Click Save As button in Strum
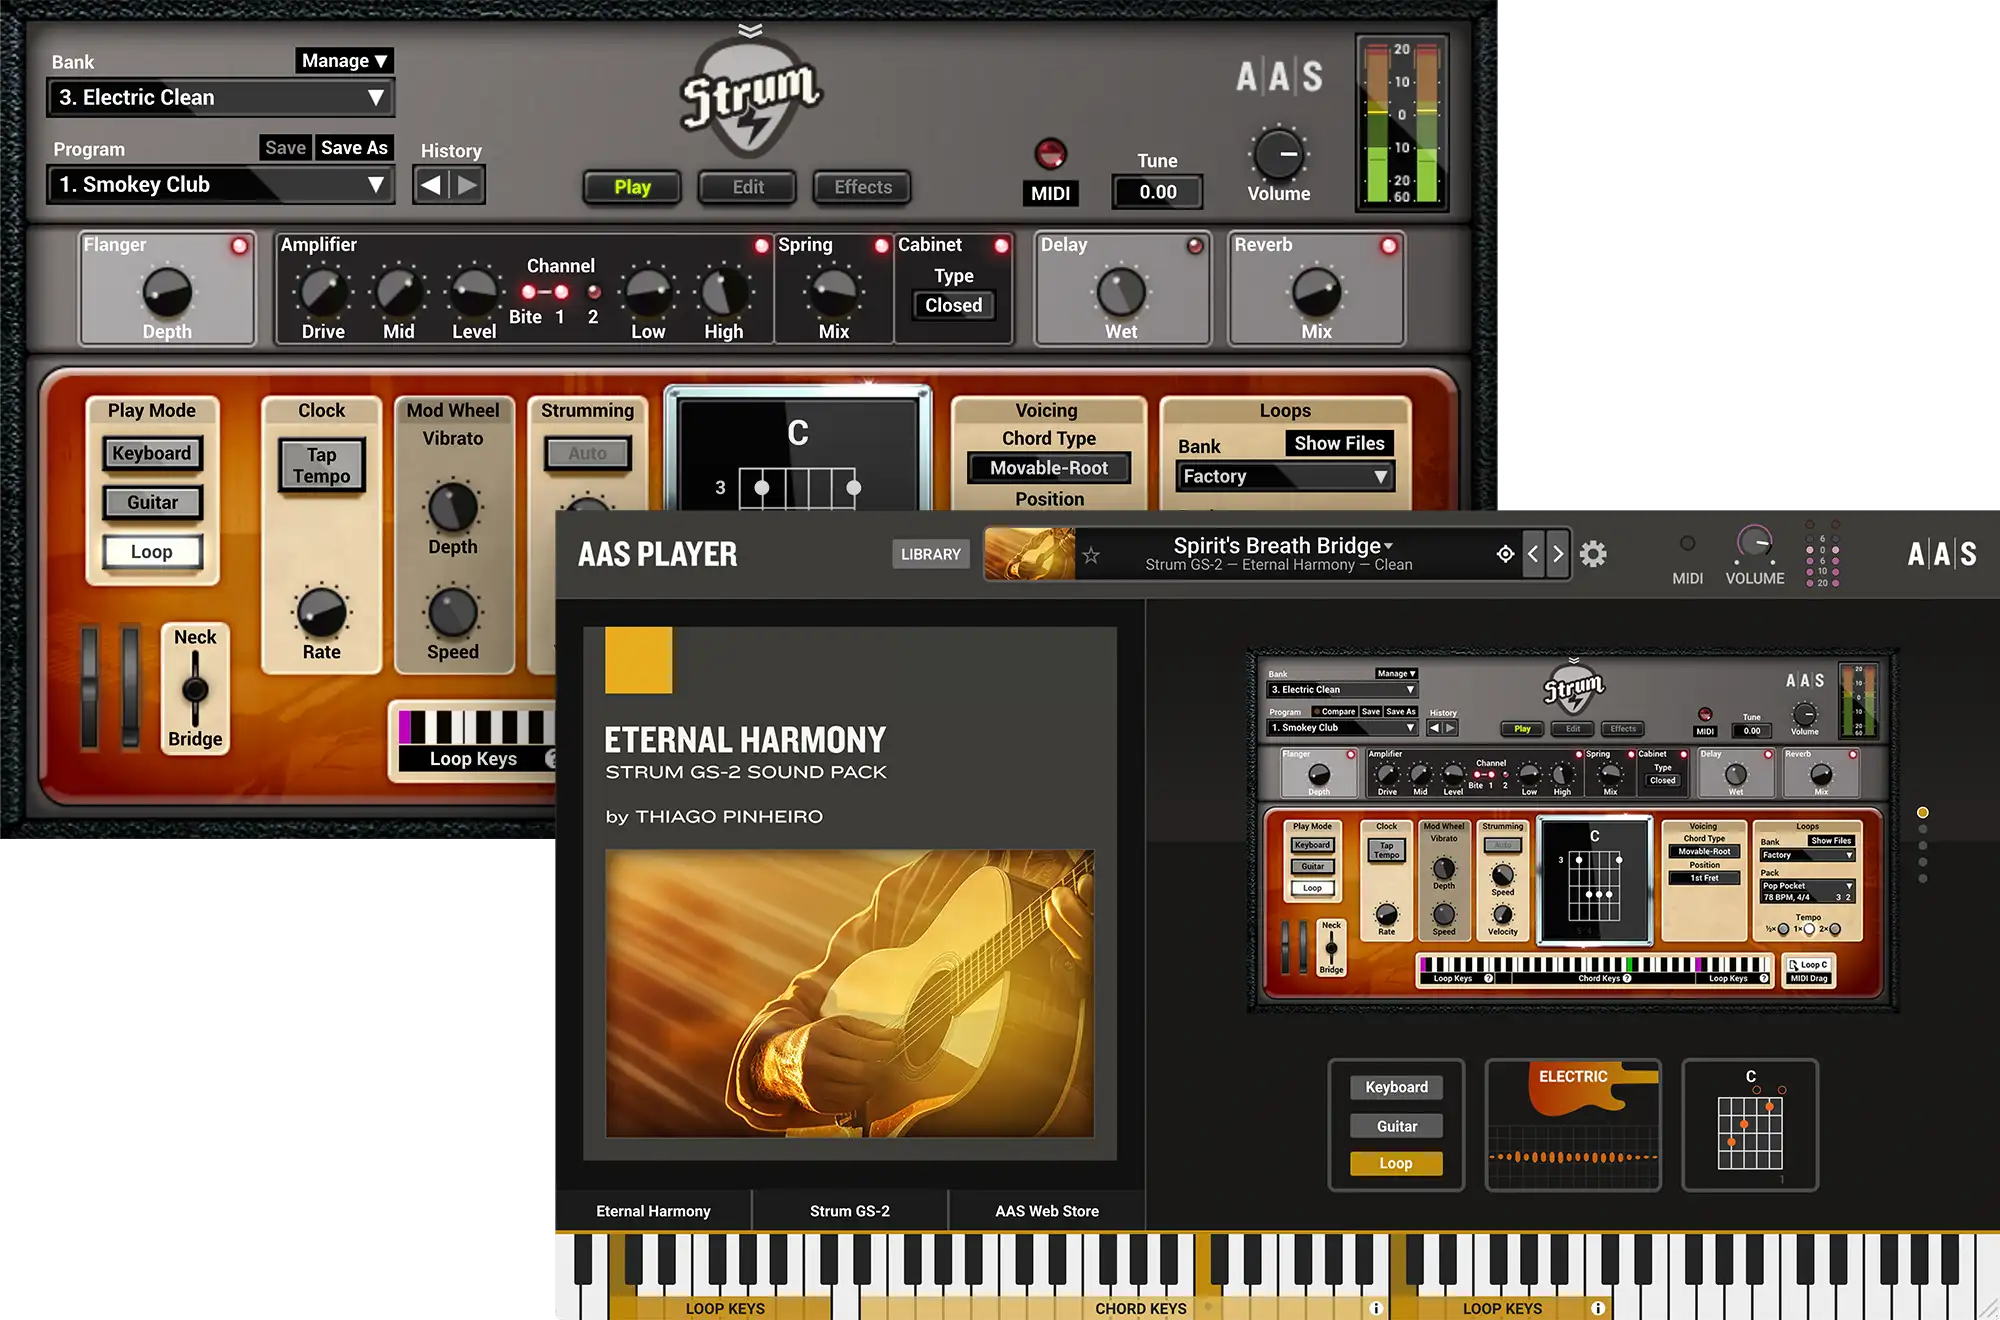Screen dimensions: 2000x1320 354,148
